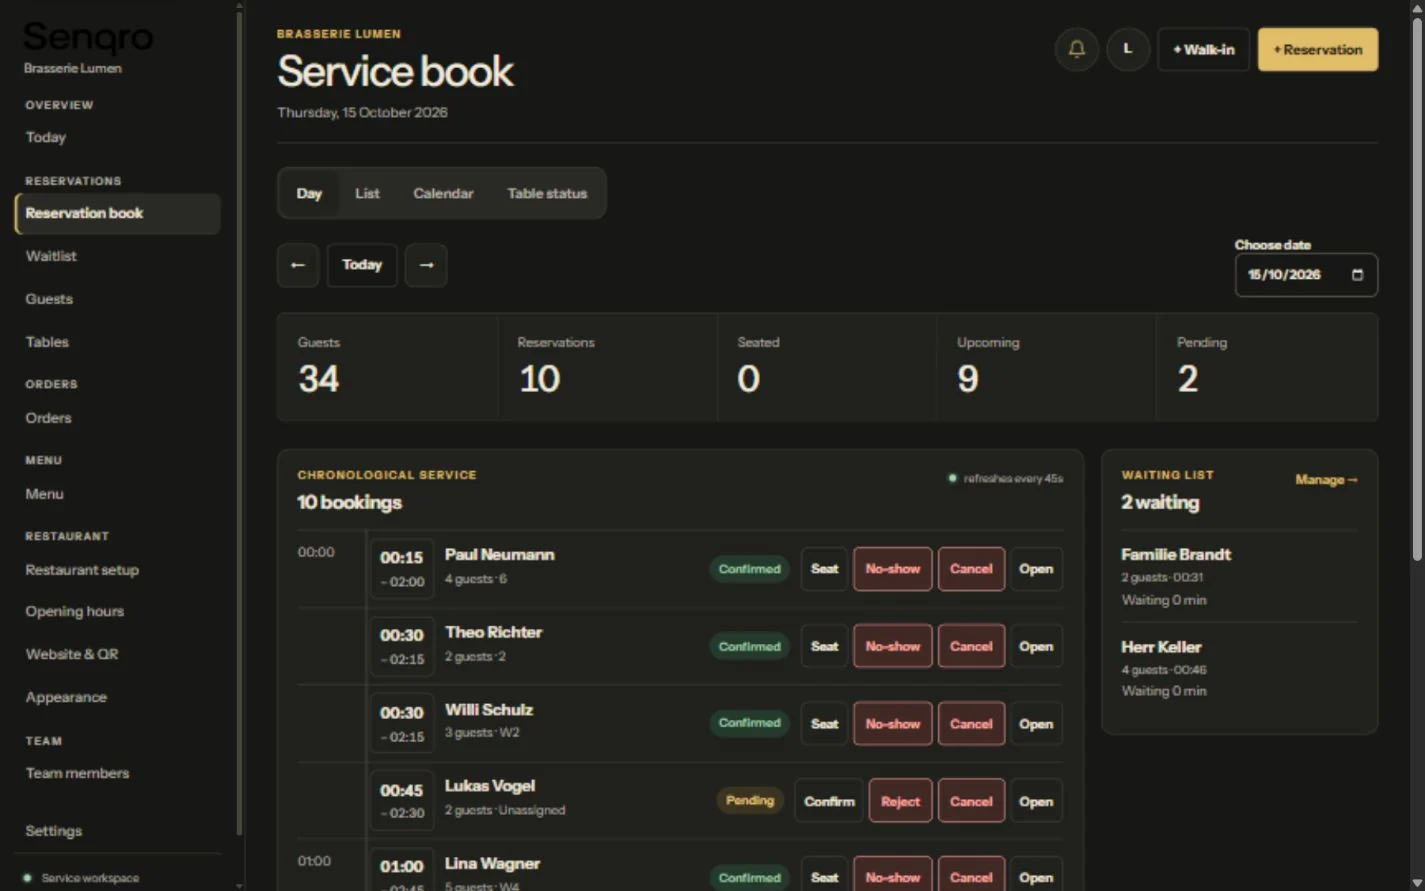This screenshot has width=1425, height=891.
Task: Open the Manage waiting list link
Action: click(1326, 480)
